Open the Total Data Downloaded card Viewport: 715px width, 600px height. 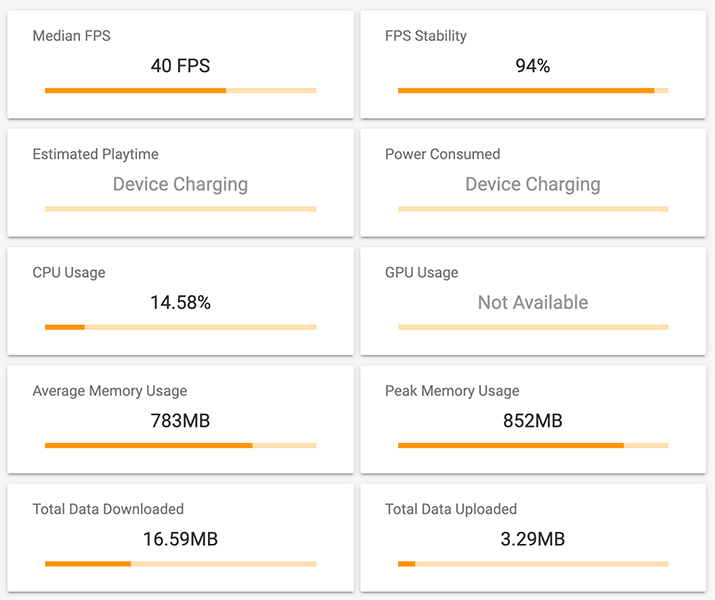click(x=181, y=538)
